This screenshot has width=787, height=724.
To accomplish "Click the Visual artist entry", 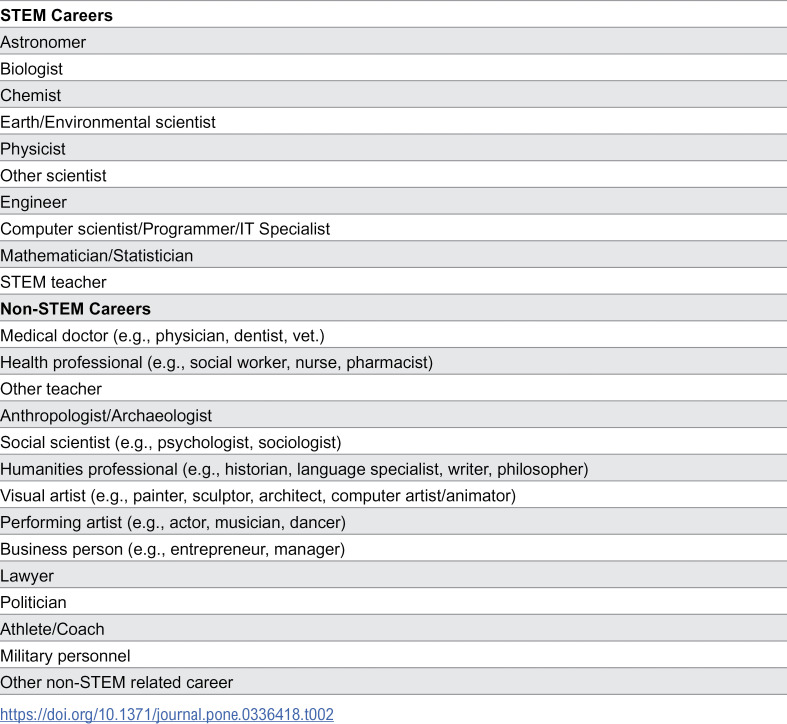I will [394, 495].
